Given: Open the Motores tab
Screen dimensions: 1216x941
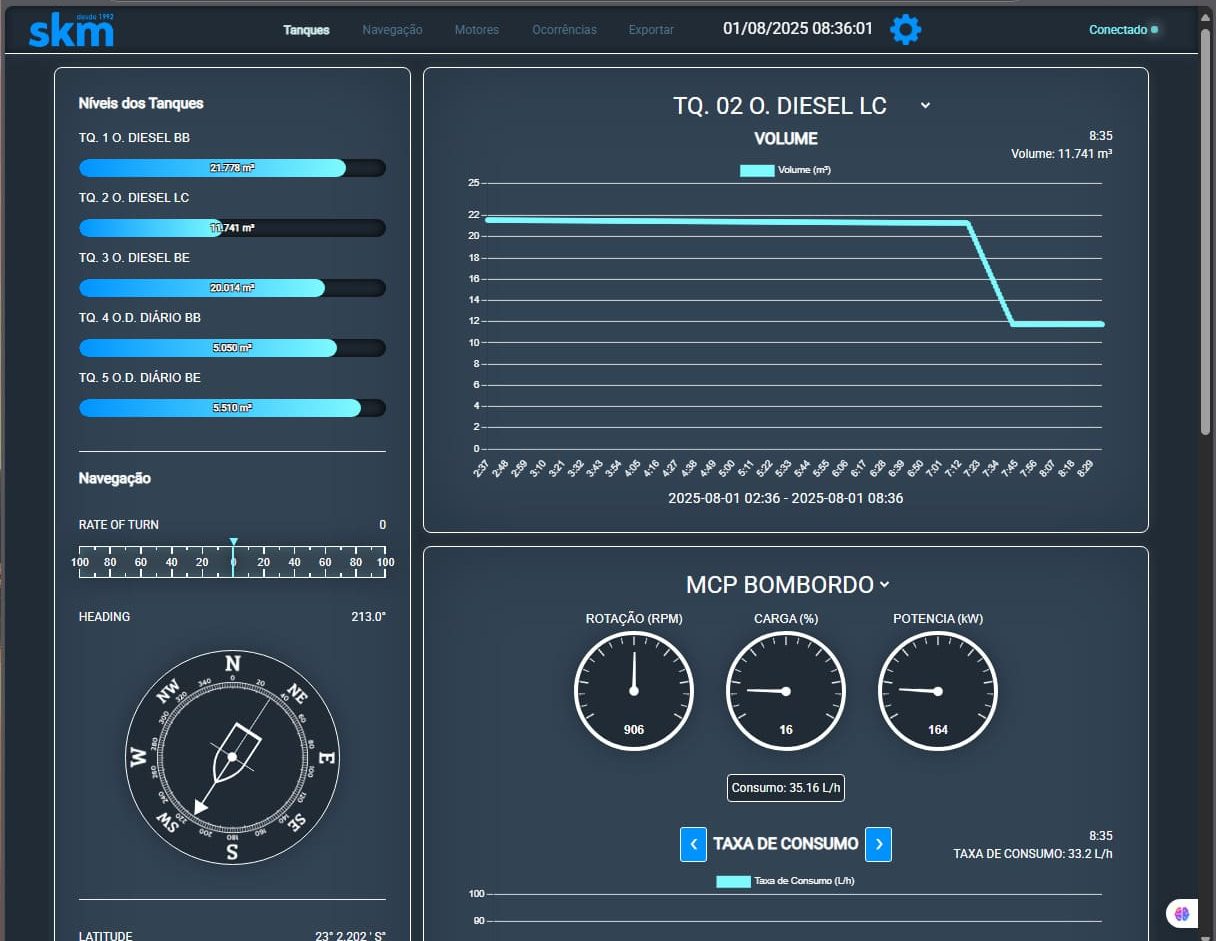Looking at the screenshot, I should pos(476,30).
